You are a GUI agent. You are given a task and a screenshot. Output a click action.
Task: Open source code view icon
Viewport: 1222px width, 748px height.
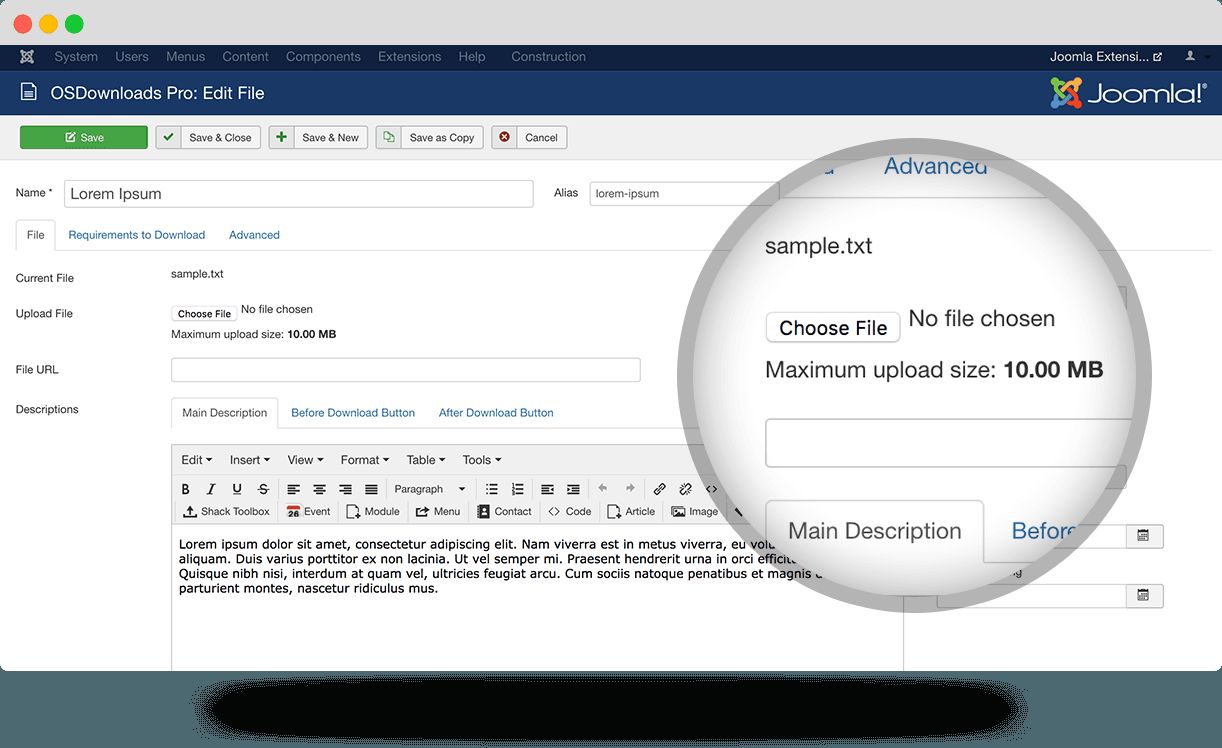pos(711,489)
